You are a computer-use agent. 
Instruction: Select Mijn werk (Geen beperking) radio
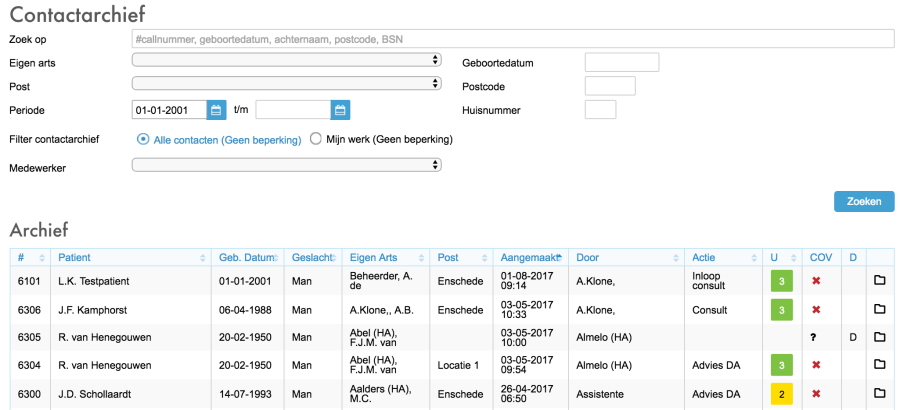(x=315, y=140)
